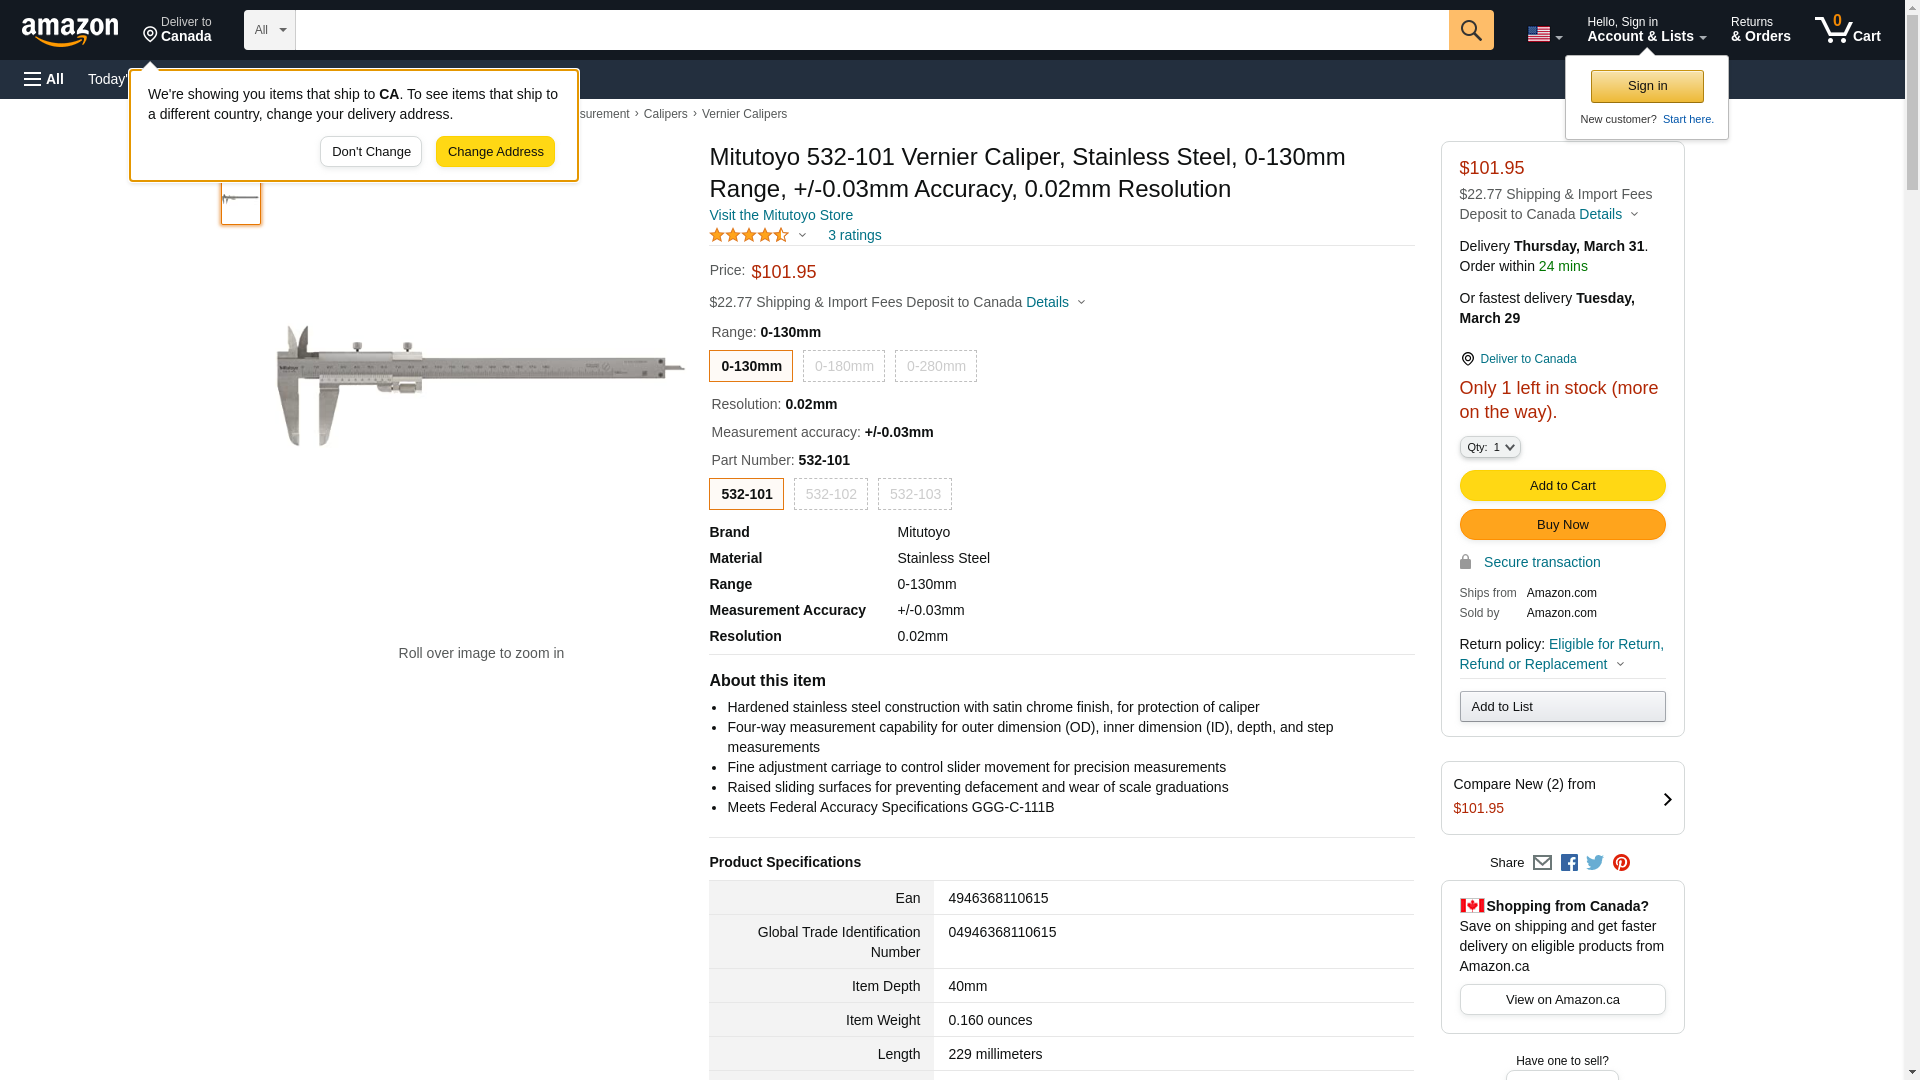Choose part number 532-102
The image size is (1920, 1080).
(830, 494)
